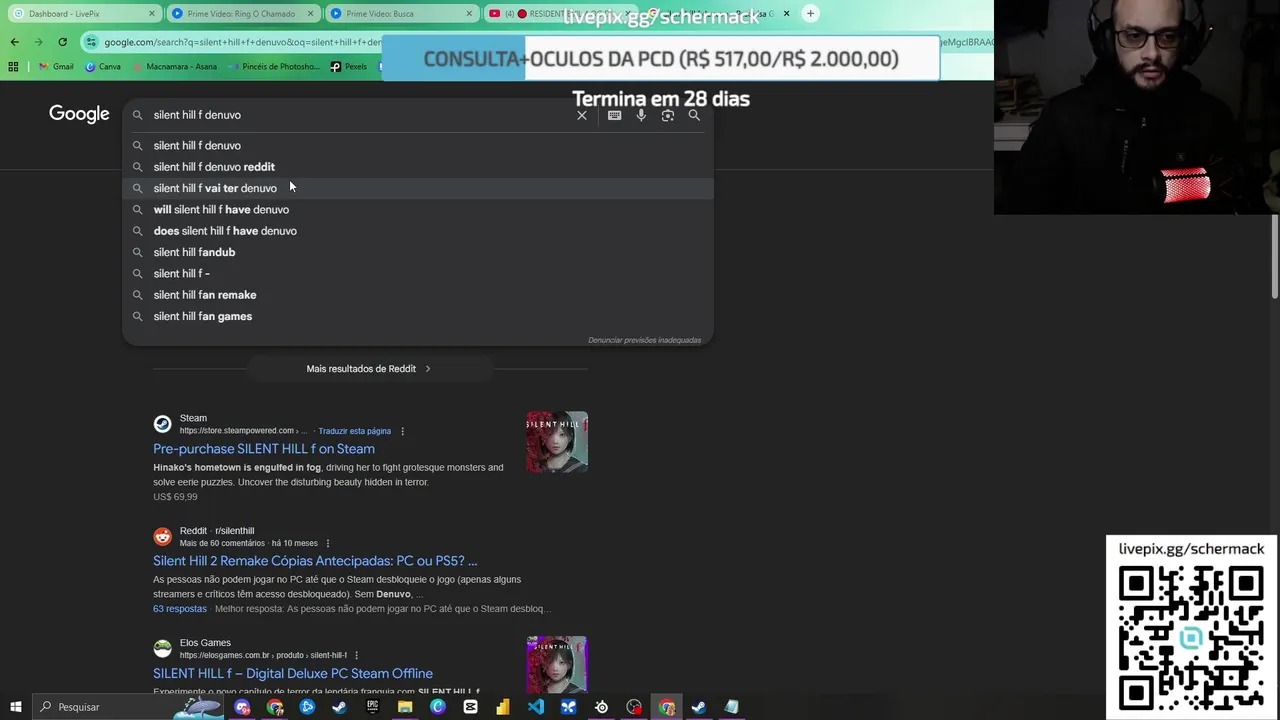The height and width of the screenshot is (720, 1280).
Task: Select the first suggestion "silent hill f denuvo"
Action: point(418,146)
